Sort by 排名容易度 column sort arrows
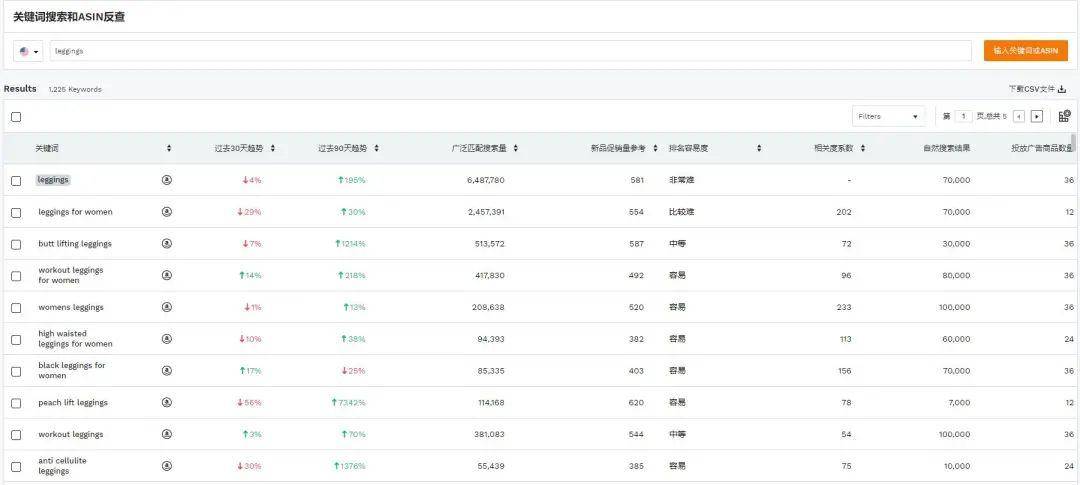The image size is (1080, 485). point(759,149)
